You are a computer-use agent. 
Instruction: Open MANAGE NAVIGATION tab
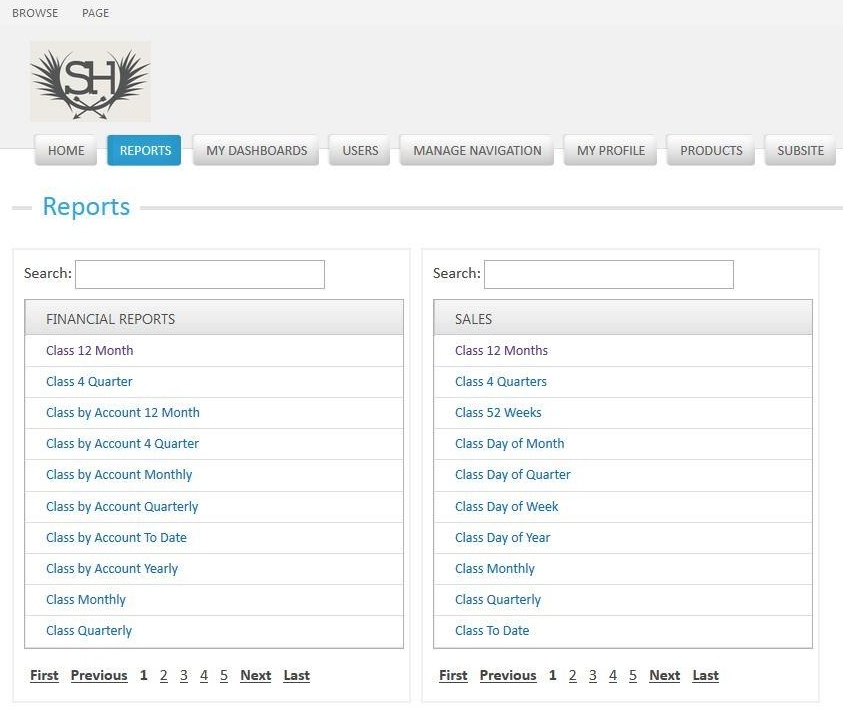[477, 151]
